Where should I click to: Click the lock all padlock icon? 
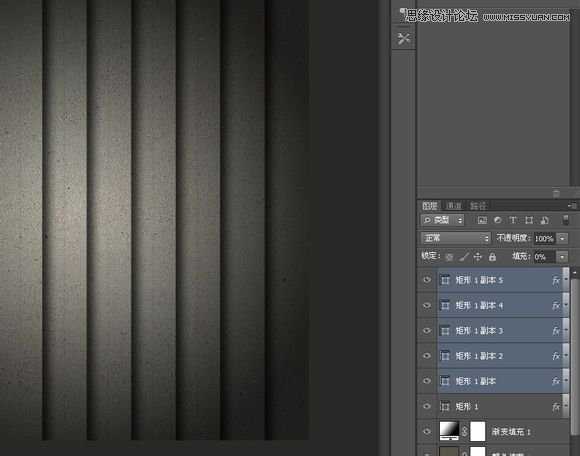[492, 257]
